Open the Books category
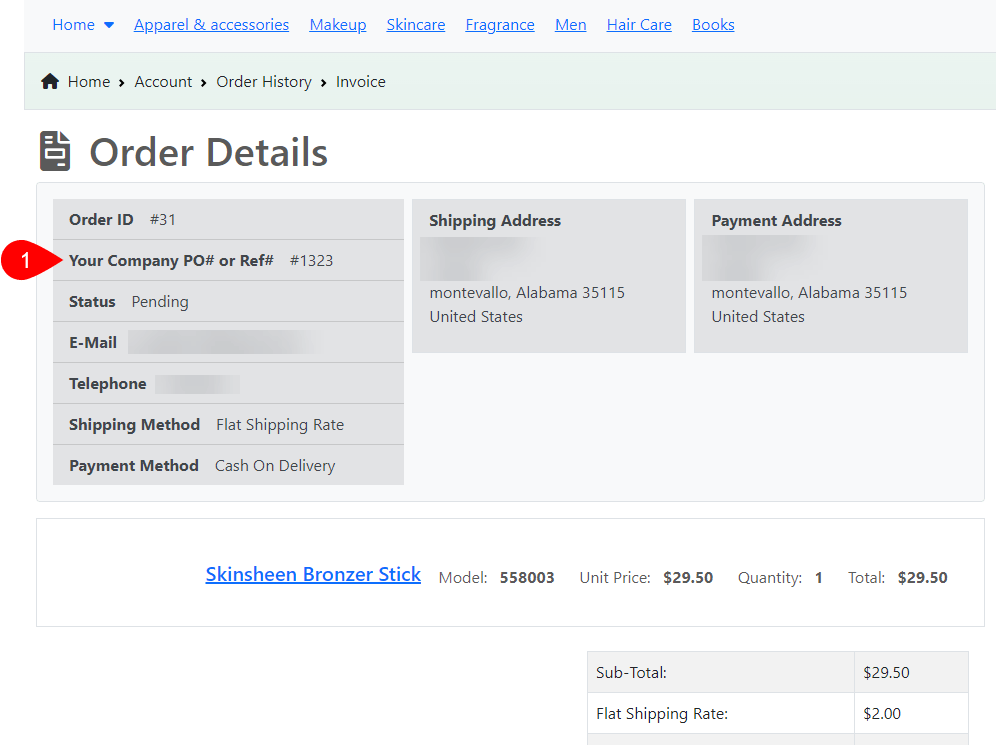The width and height of the screenshot is (996, 745). pos(713,25)
